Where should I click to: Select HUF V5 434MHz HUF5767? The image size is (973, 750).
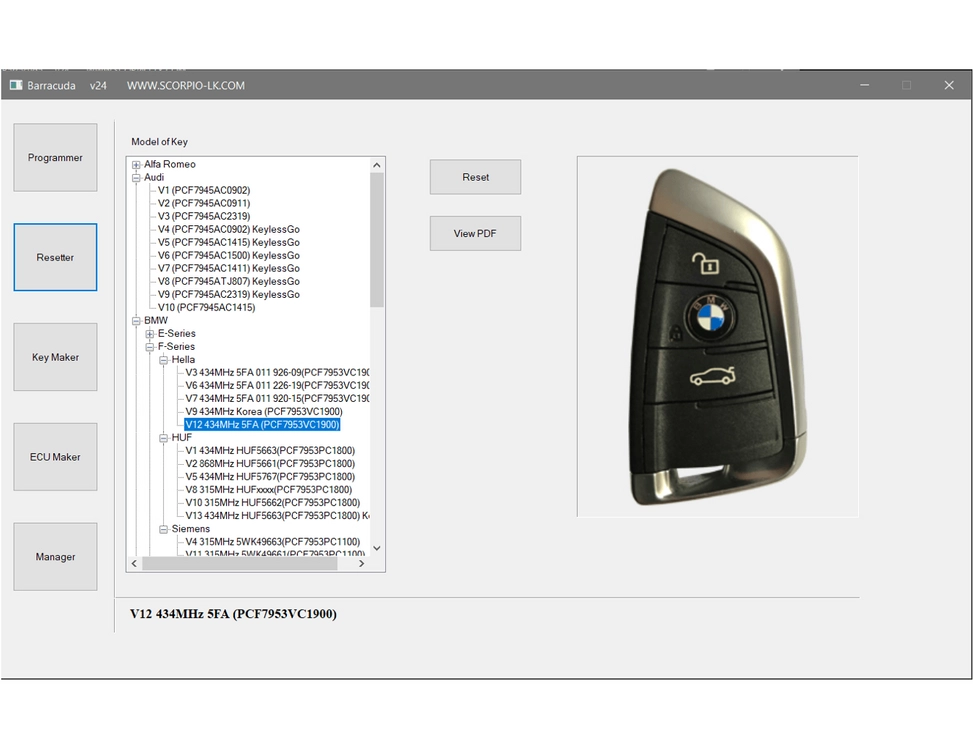point(270,476)
